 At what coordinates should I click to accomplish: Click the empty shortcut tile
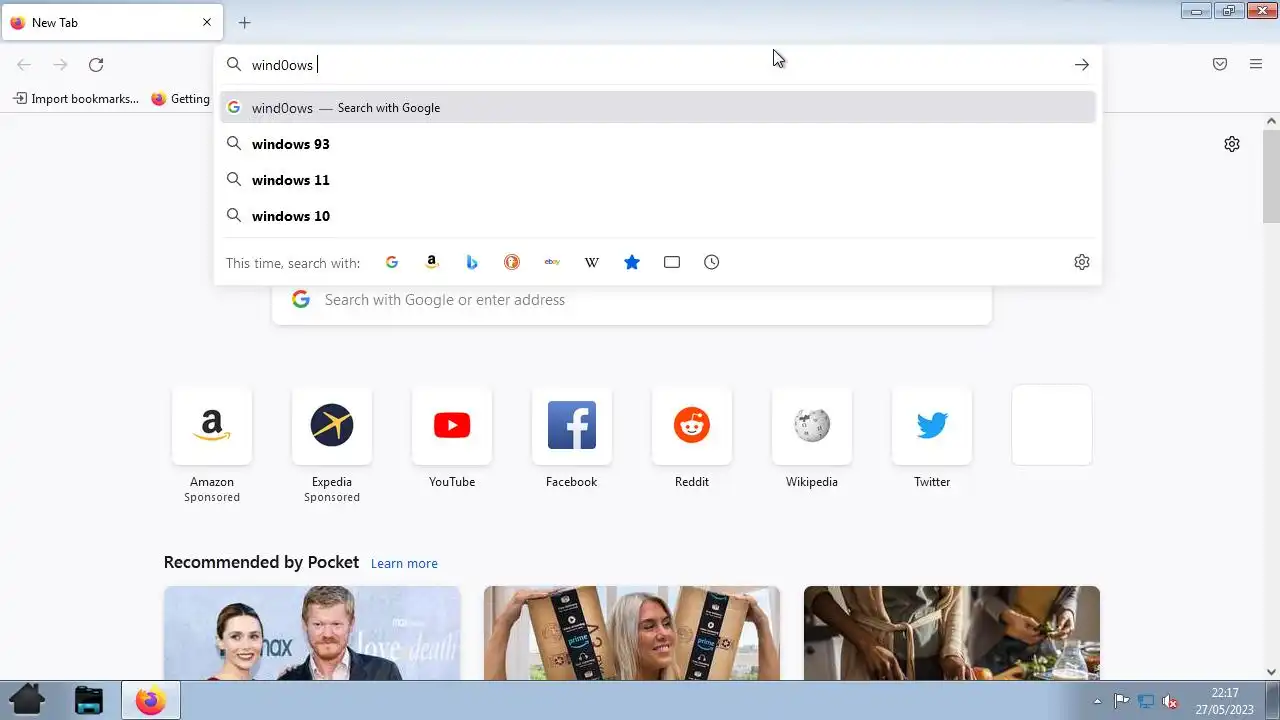point(1052,425)
